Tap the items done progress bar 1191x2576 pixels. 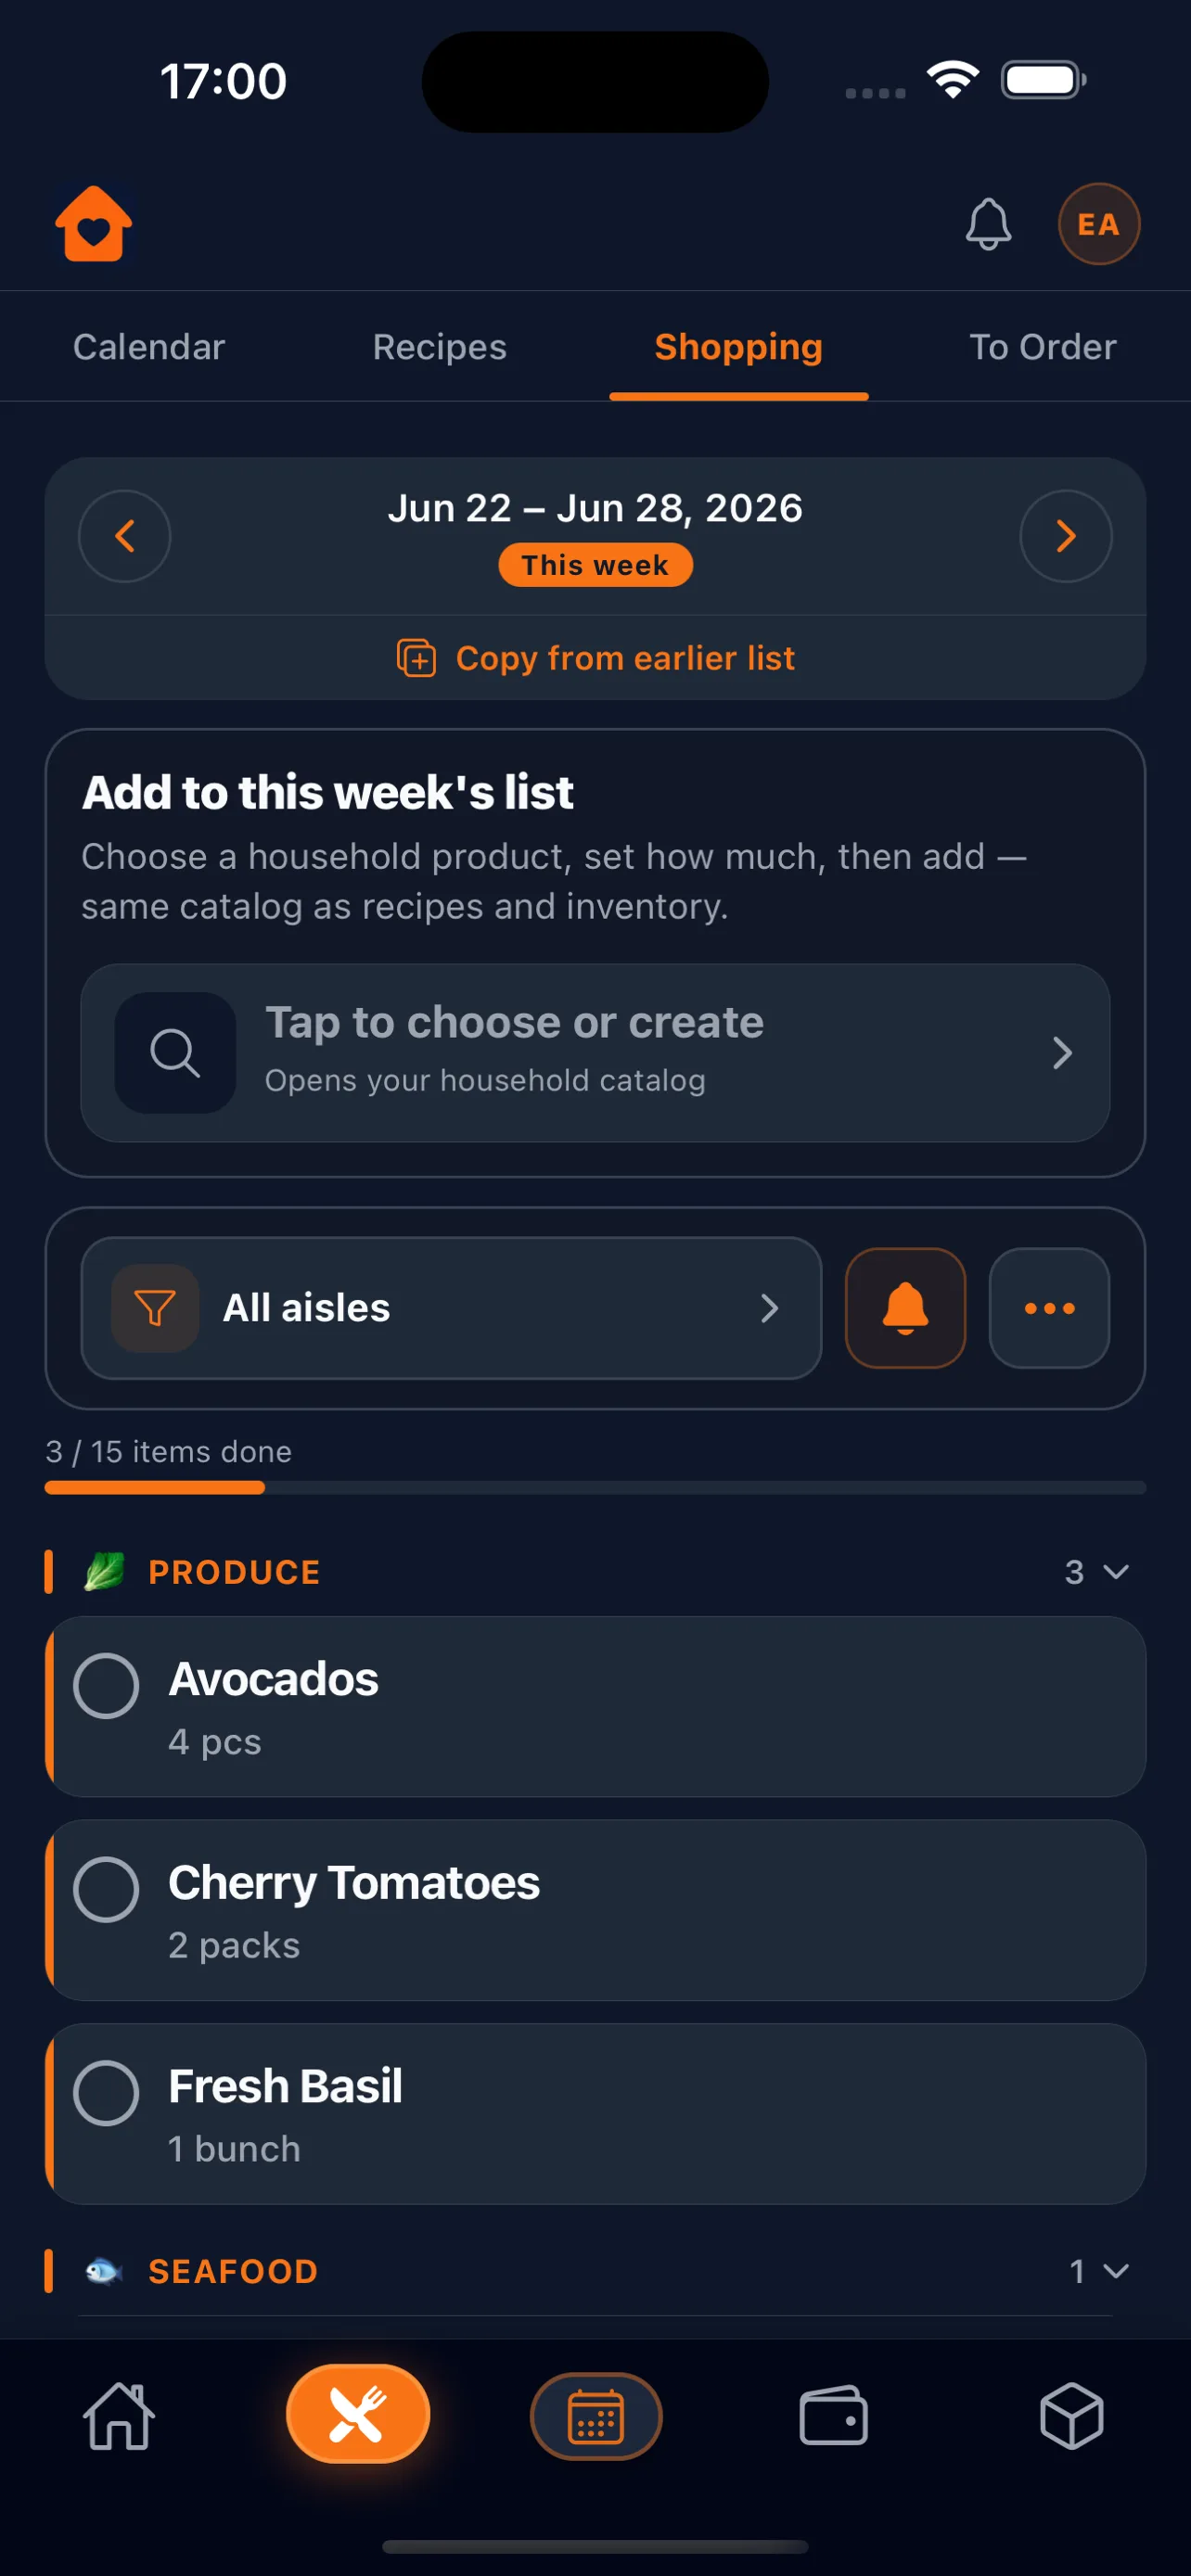595,1488
